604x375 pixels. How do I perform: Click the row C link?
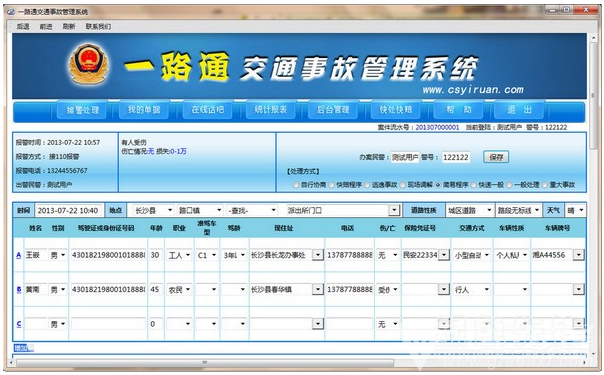coord(18,324)
